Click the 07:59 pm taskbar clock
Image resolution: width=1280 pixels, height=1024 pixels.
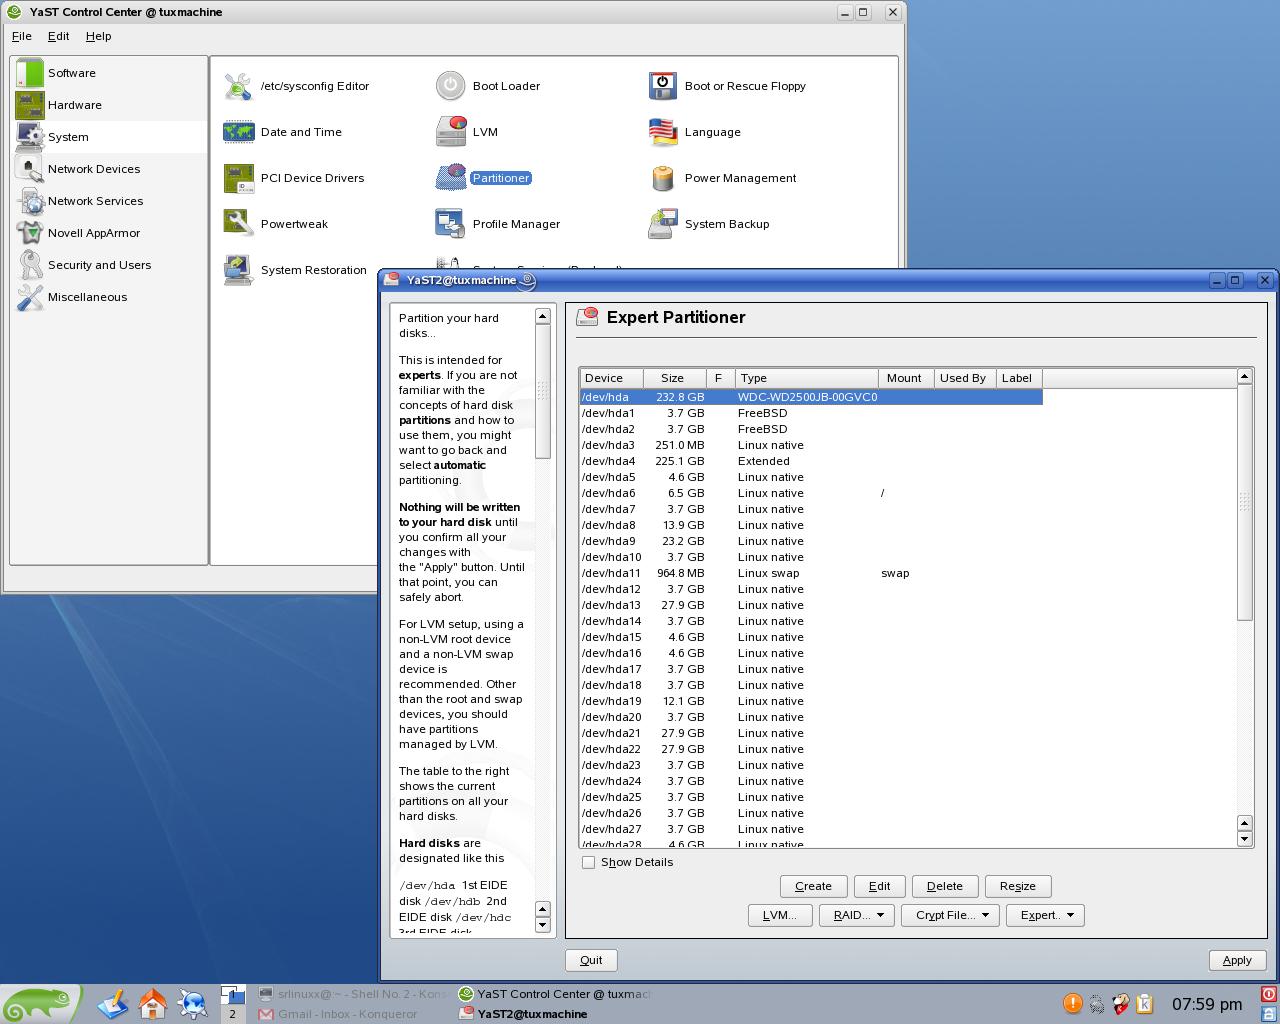1207,1004
